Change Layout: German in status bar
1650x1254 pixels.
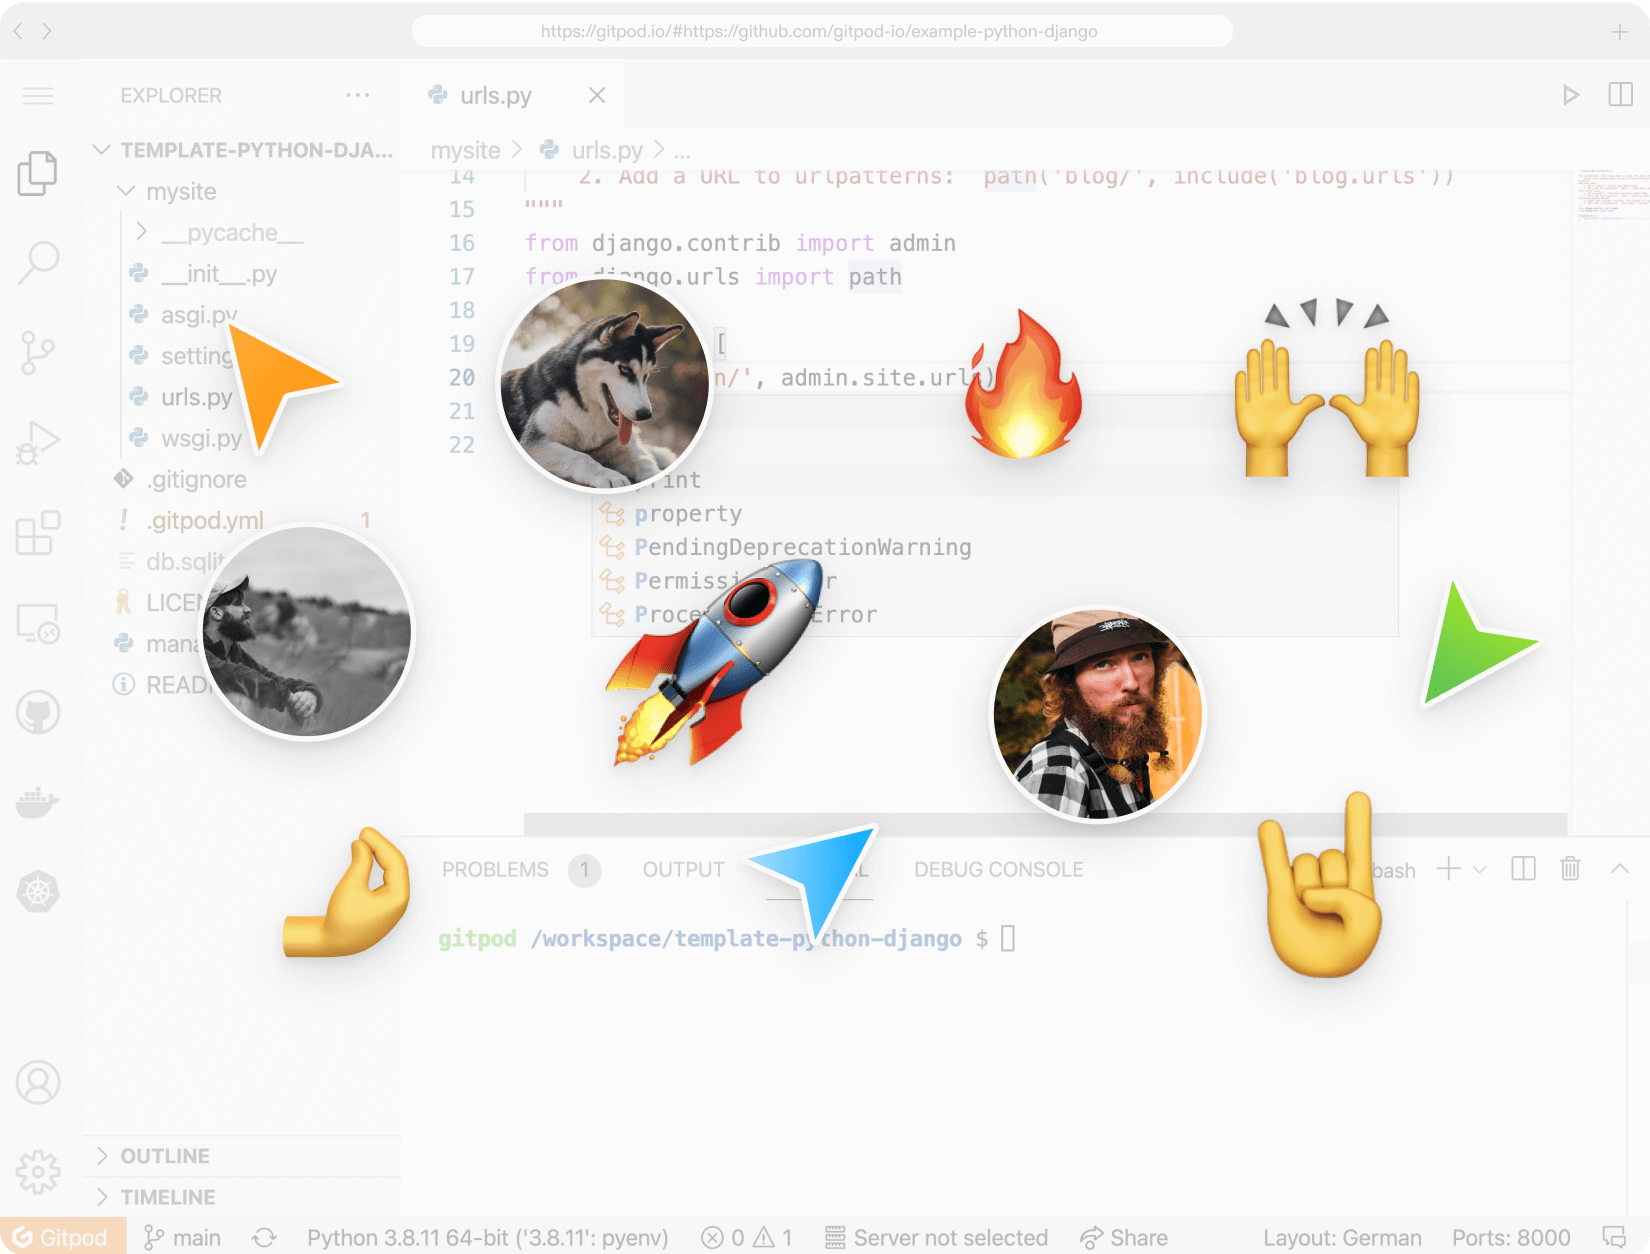tap(1342, 1238)
